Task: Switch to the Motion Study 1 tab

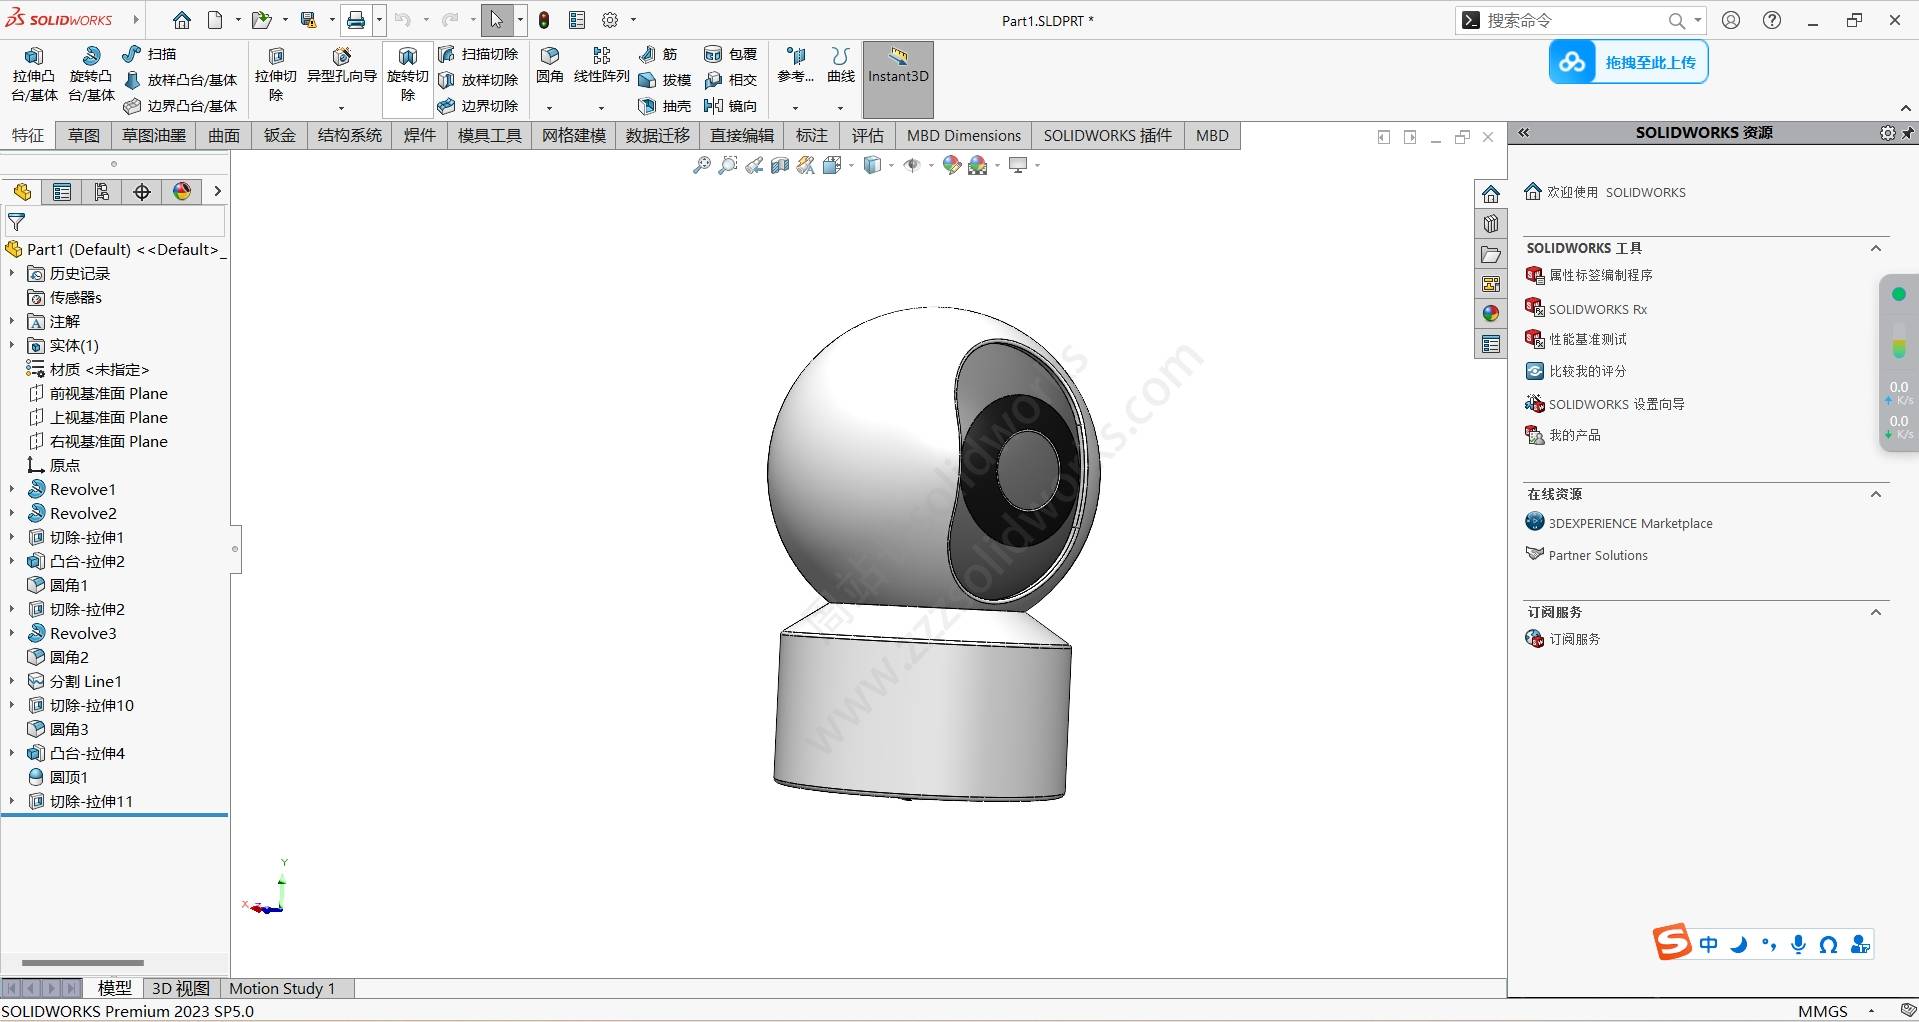Action: pyautogui.click(x=282, y=988)
